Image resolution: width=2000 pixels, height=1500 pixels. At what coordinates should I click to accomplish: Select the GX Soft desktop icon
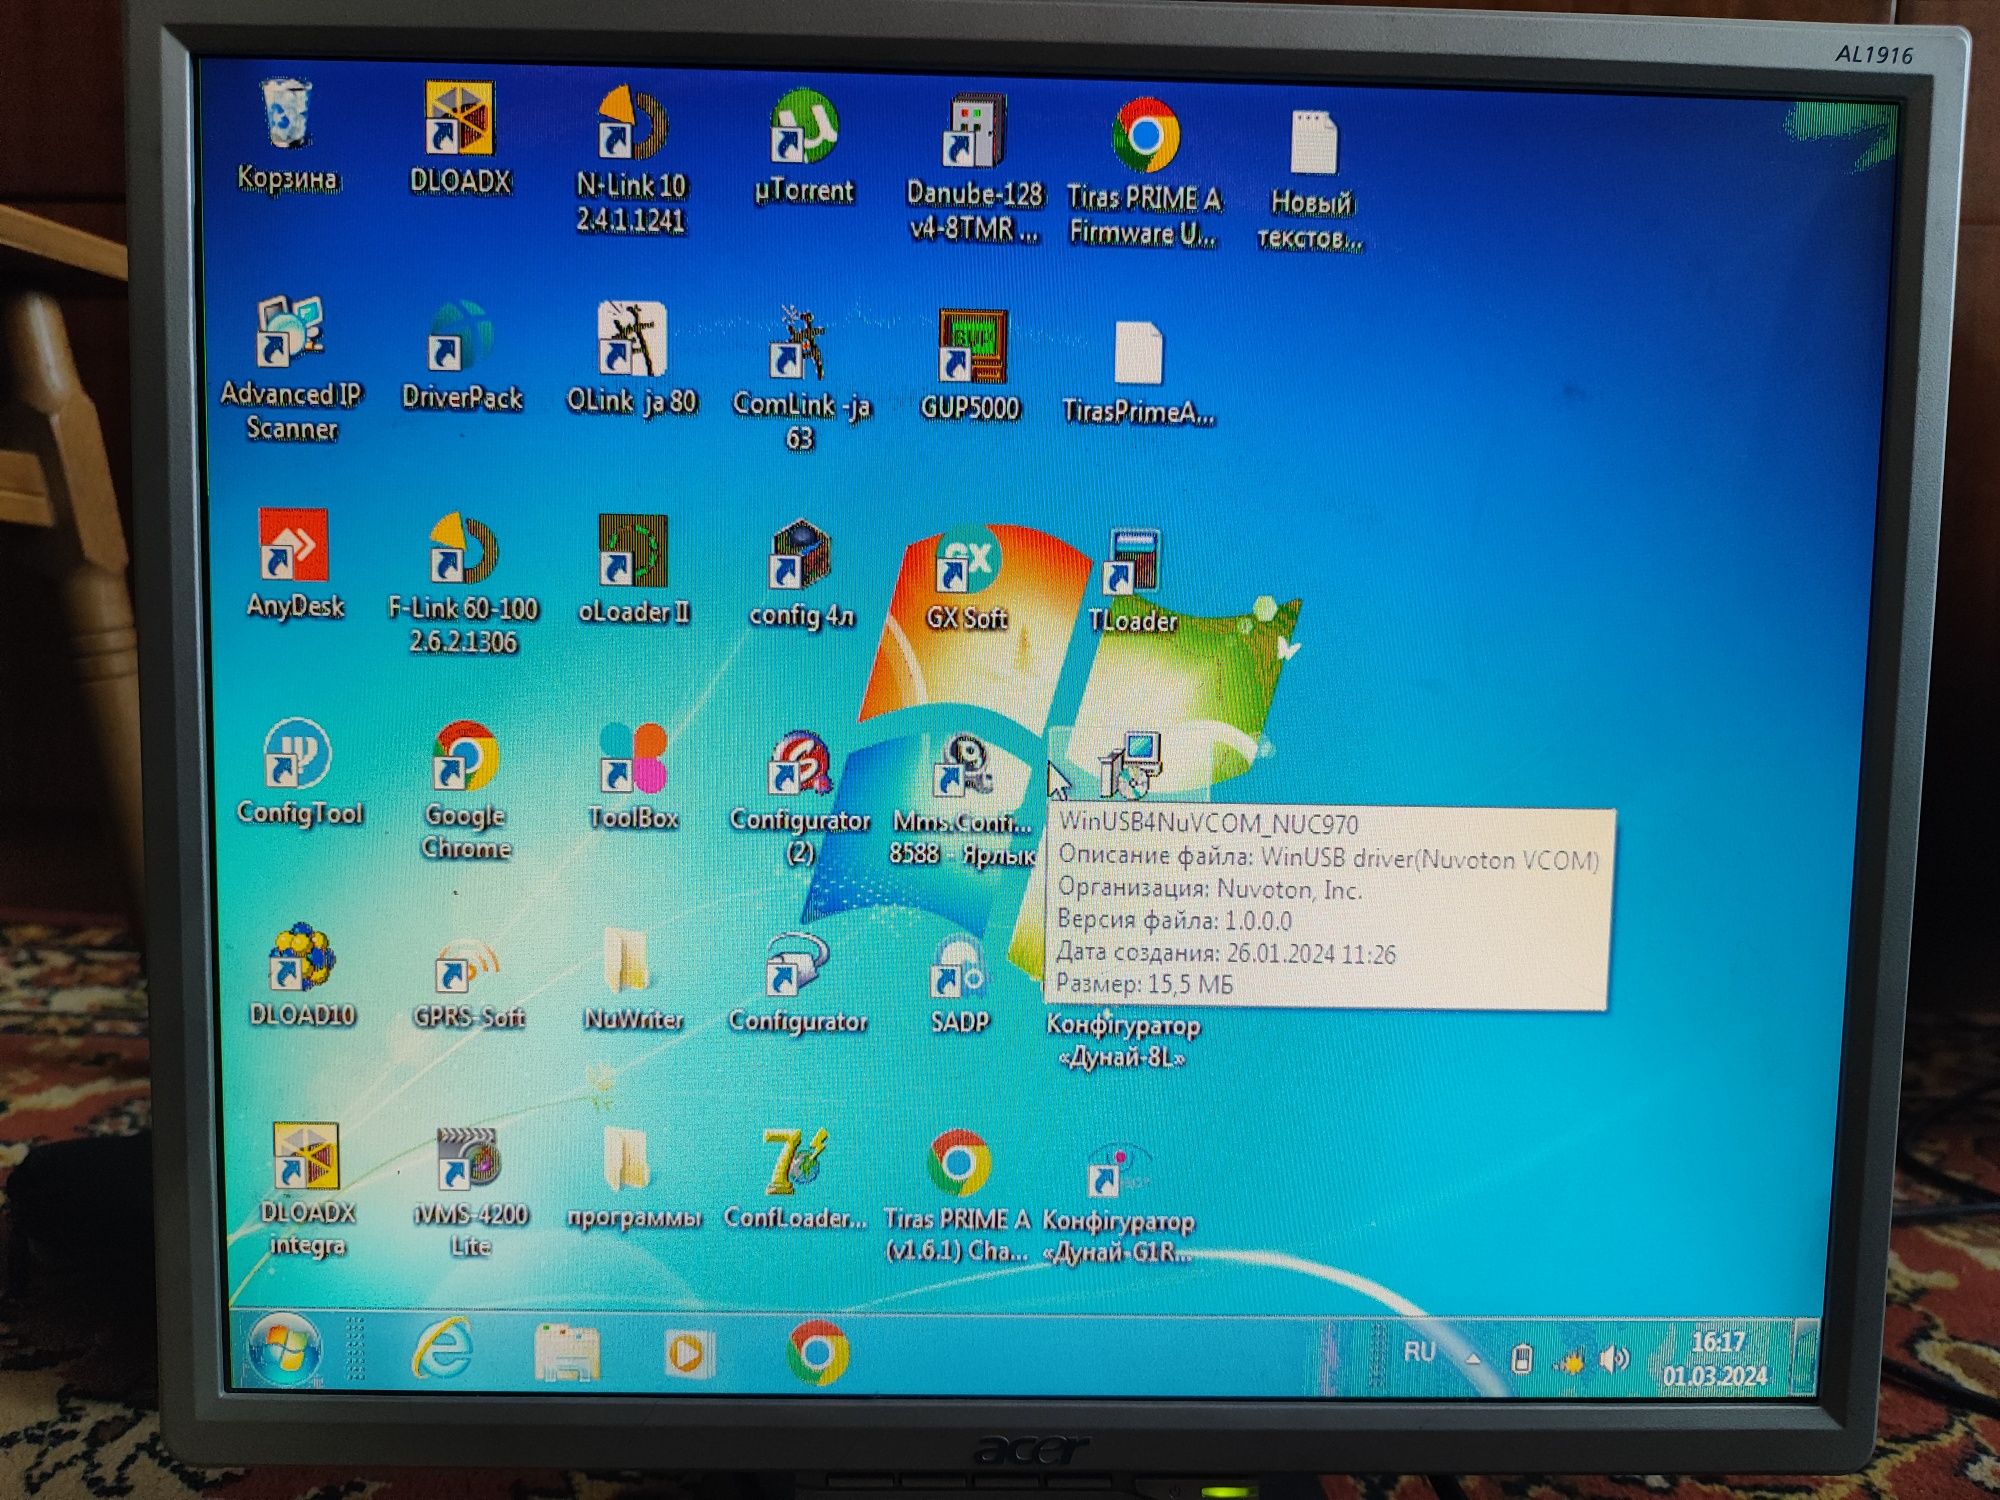966,578
